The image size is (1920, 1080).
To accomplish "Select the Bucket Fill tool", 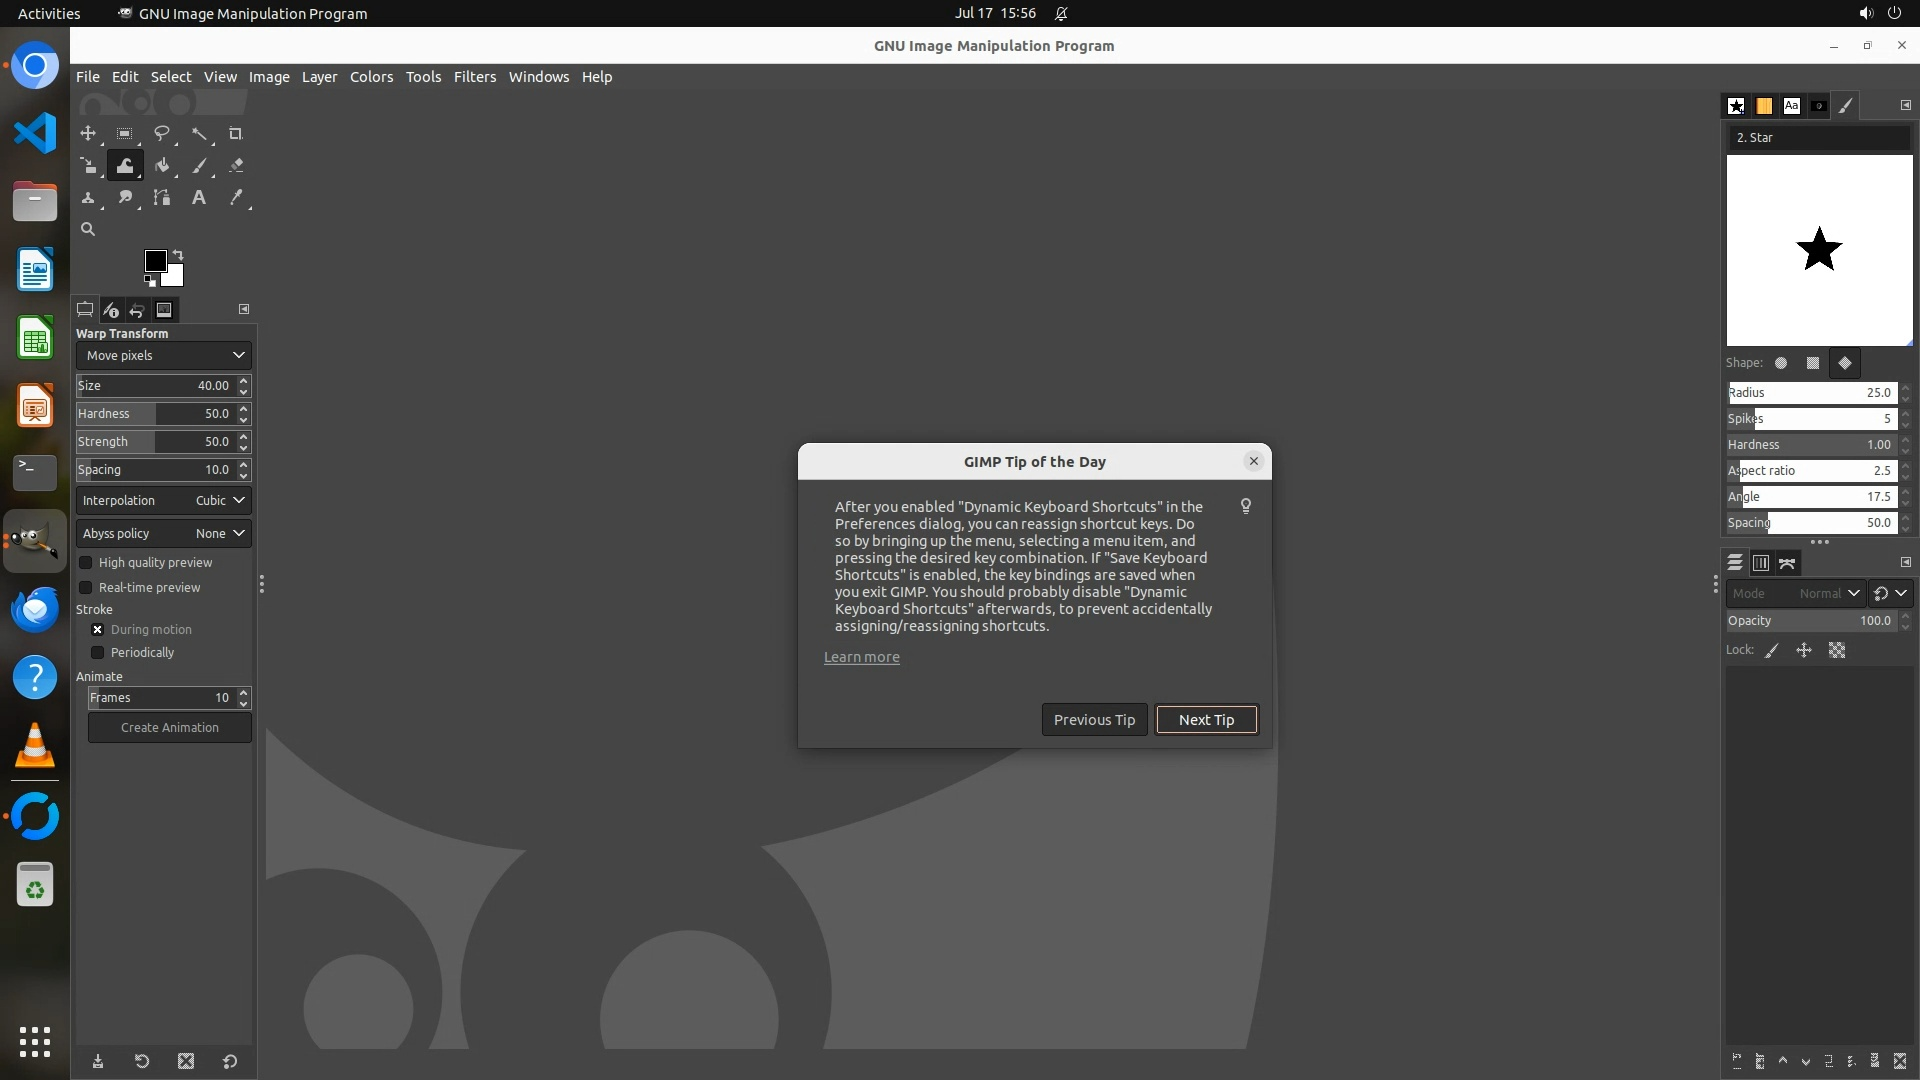I will (x=162, y=166).
